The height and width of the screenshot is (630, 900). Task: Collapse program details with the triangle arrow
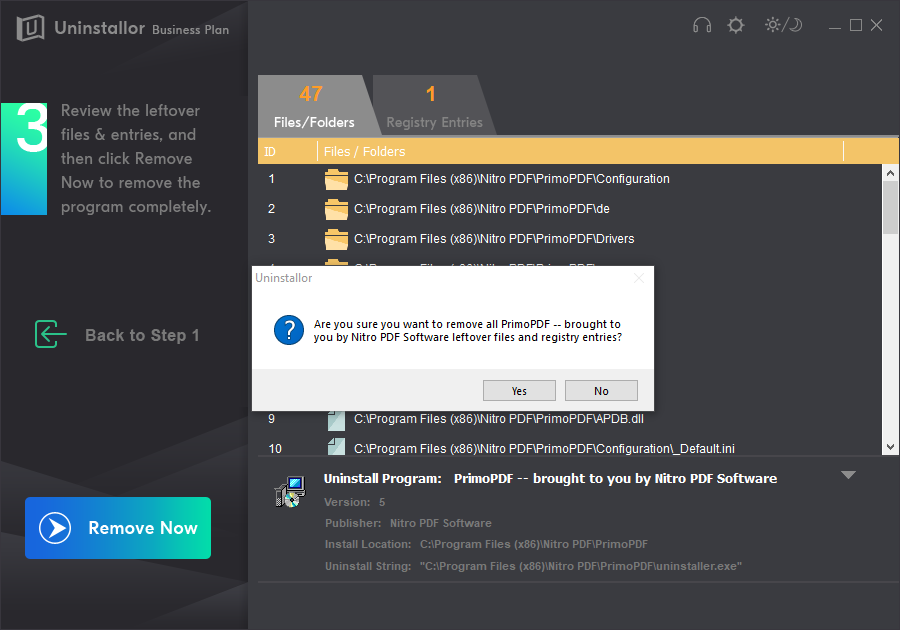coord(848,475)
